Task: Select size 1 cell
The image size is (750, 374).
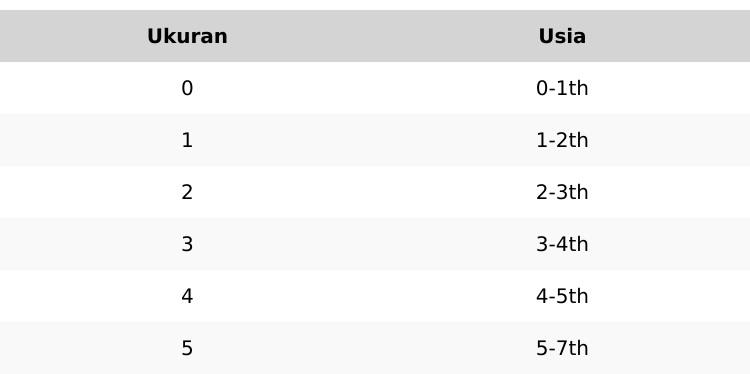Action: click(187, 140)
